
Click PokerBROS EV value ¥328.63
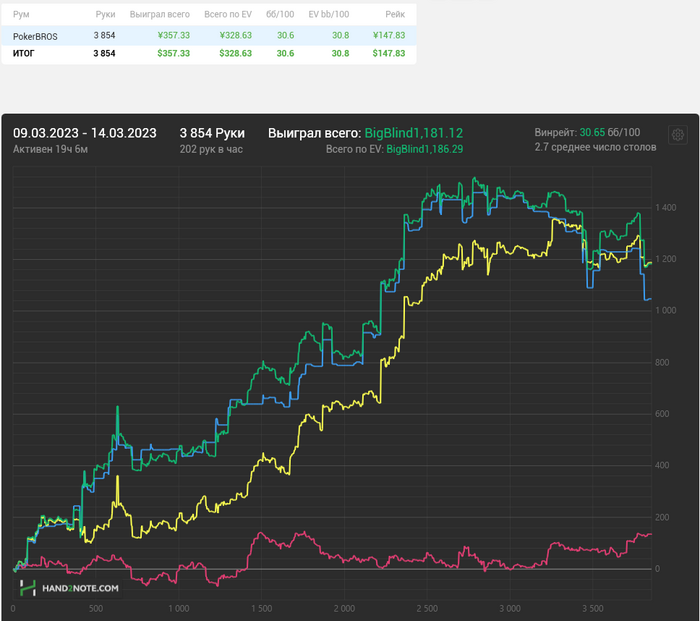click(236, 35)
